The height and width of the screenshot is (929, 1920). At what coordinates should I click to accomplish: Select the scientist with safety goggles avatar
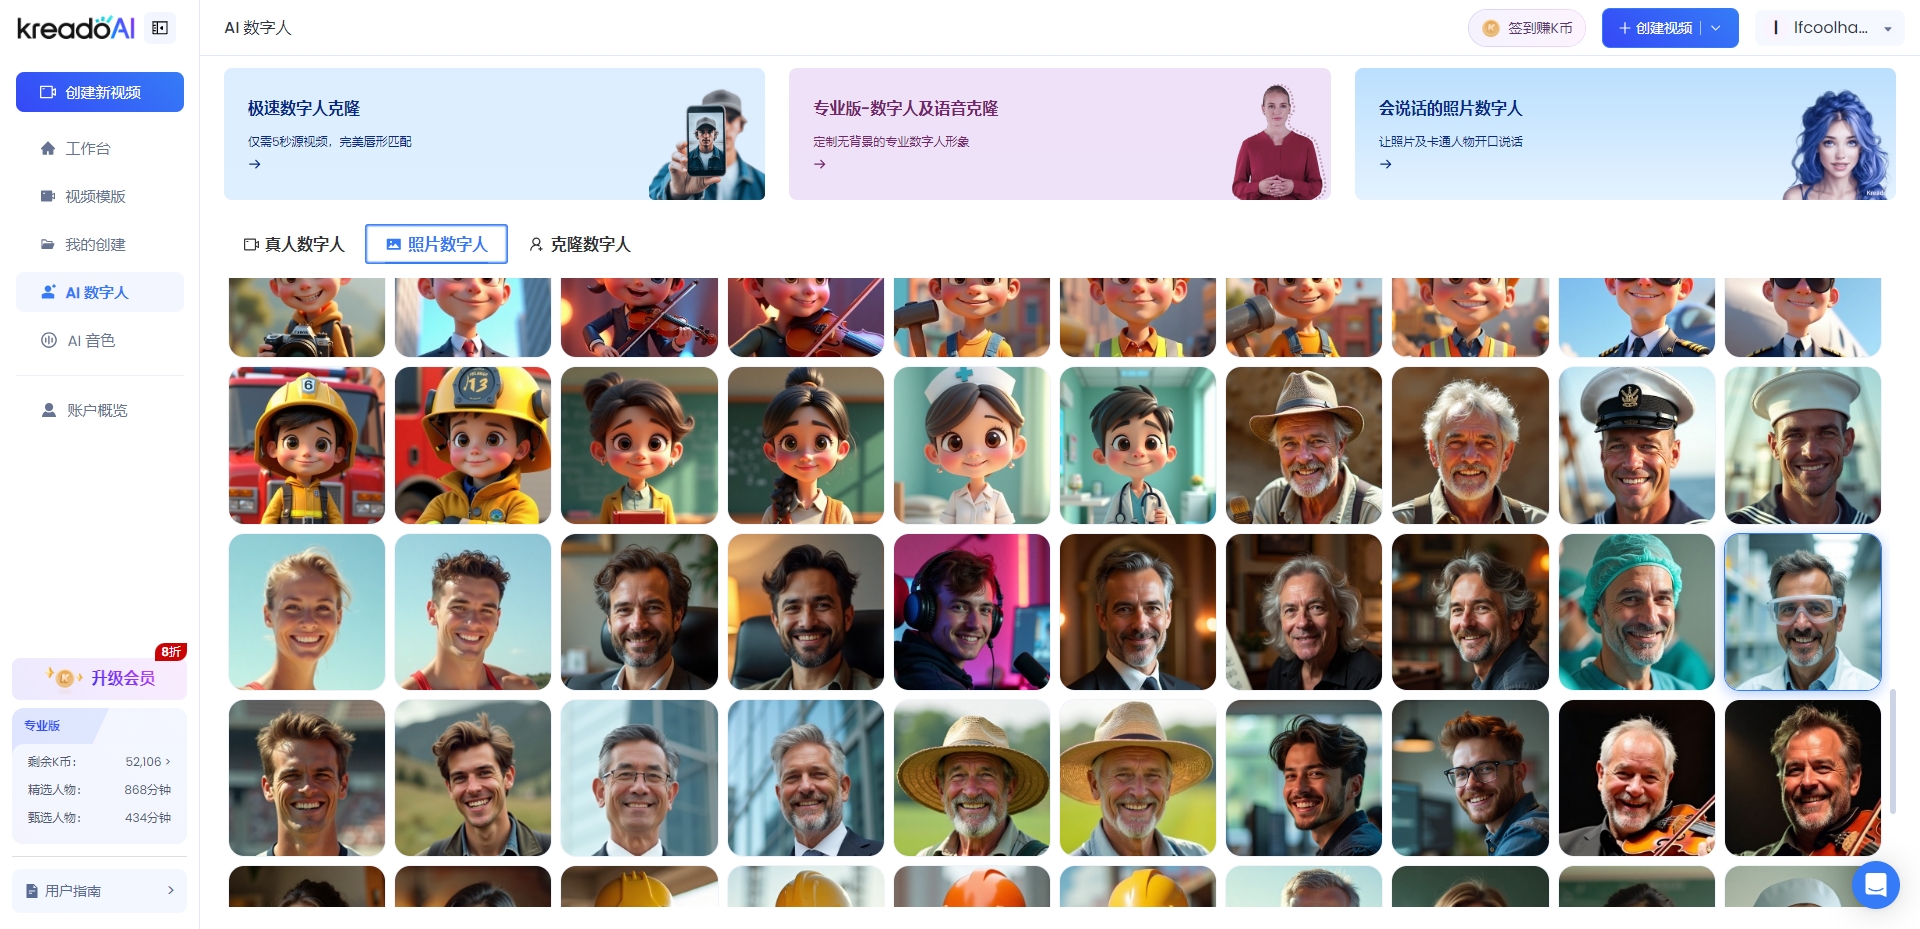point(1802,612)
